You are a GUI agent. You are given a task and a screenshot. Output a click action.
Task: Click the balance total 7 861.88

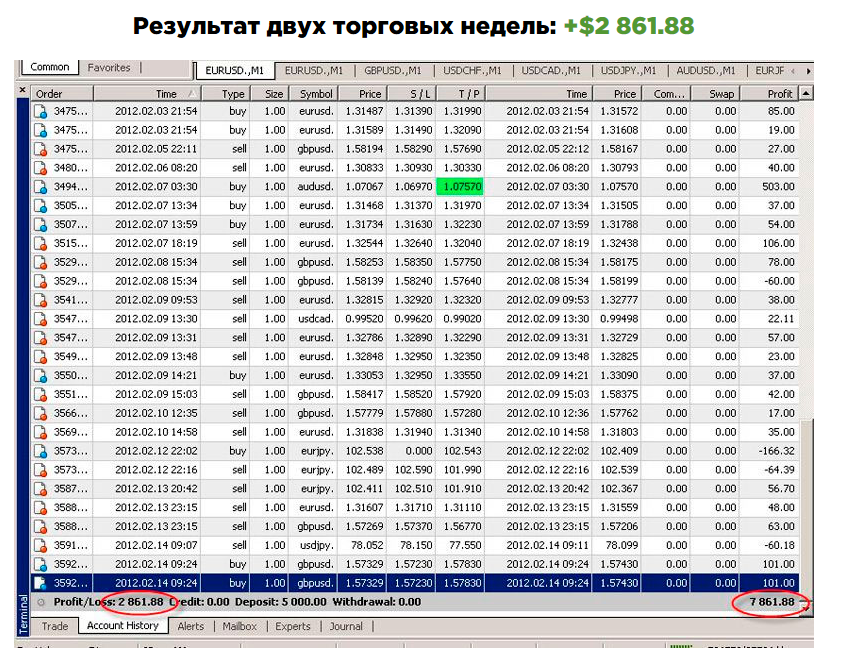tap(772, 602)
